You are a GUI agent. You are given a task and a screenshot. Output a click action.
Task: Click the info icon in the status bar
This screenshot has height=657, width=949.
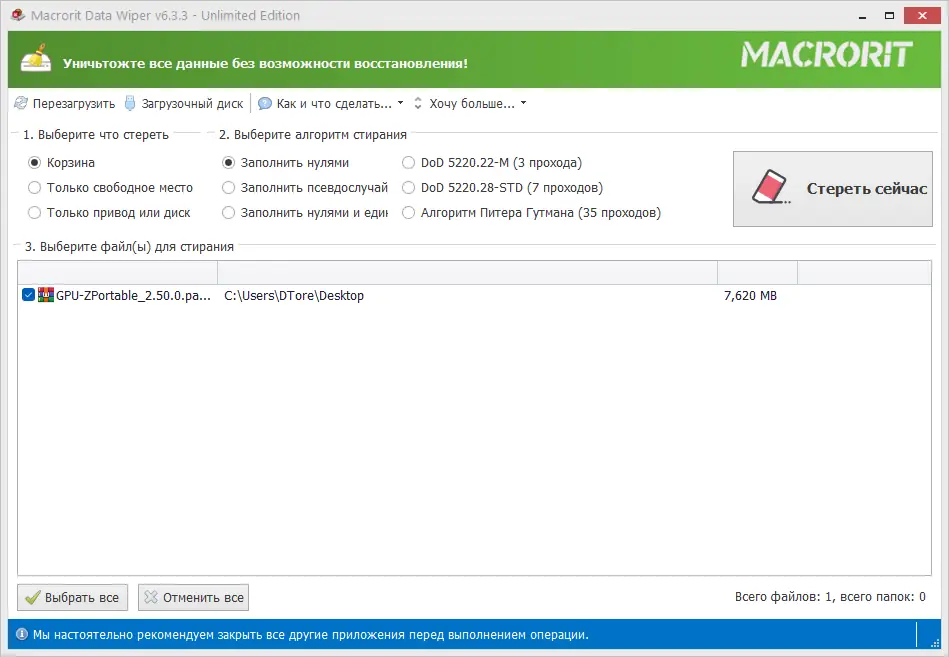22,635
